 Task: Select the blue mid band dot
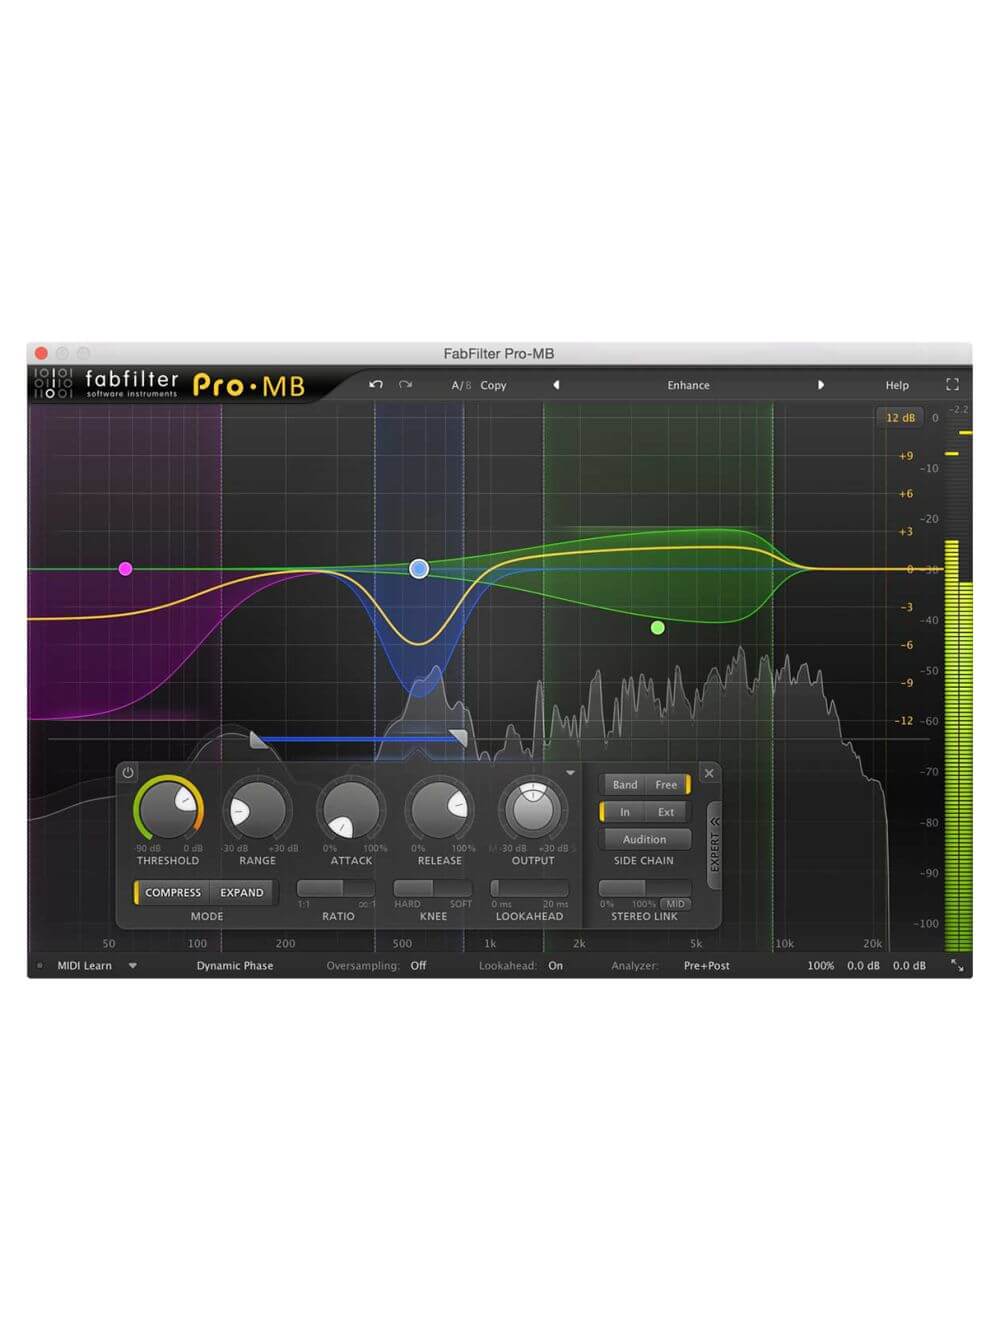pos(419,569)
